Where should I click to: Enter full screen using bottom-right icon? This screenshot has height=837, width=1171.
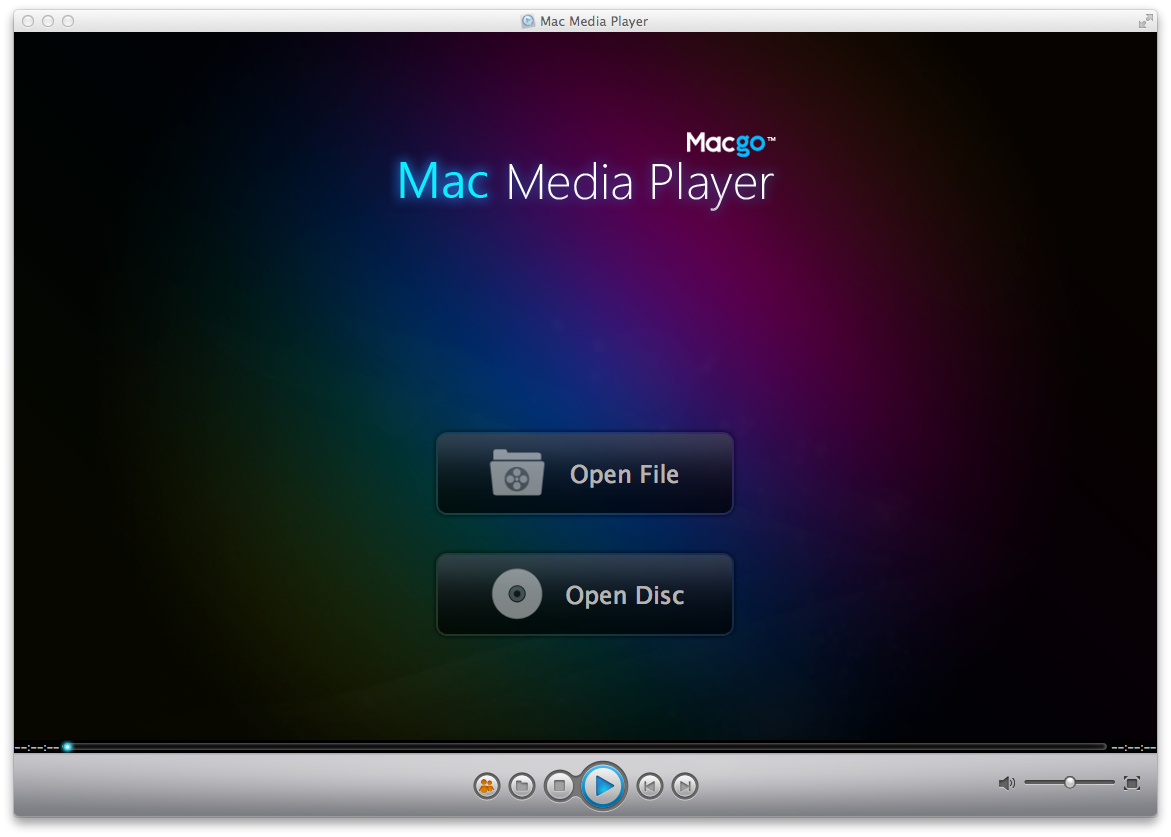pyautogui.click(x=1131, y=782)
